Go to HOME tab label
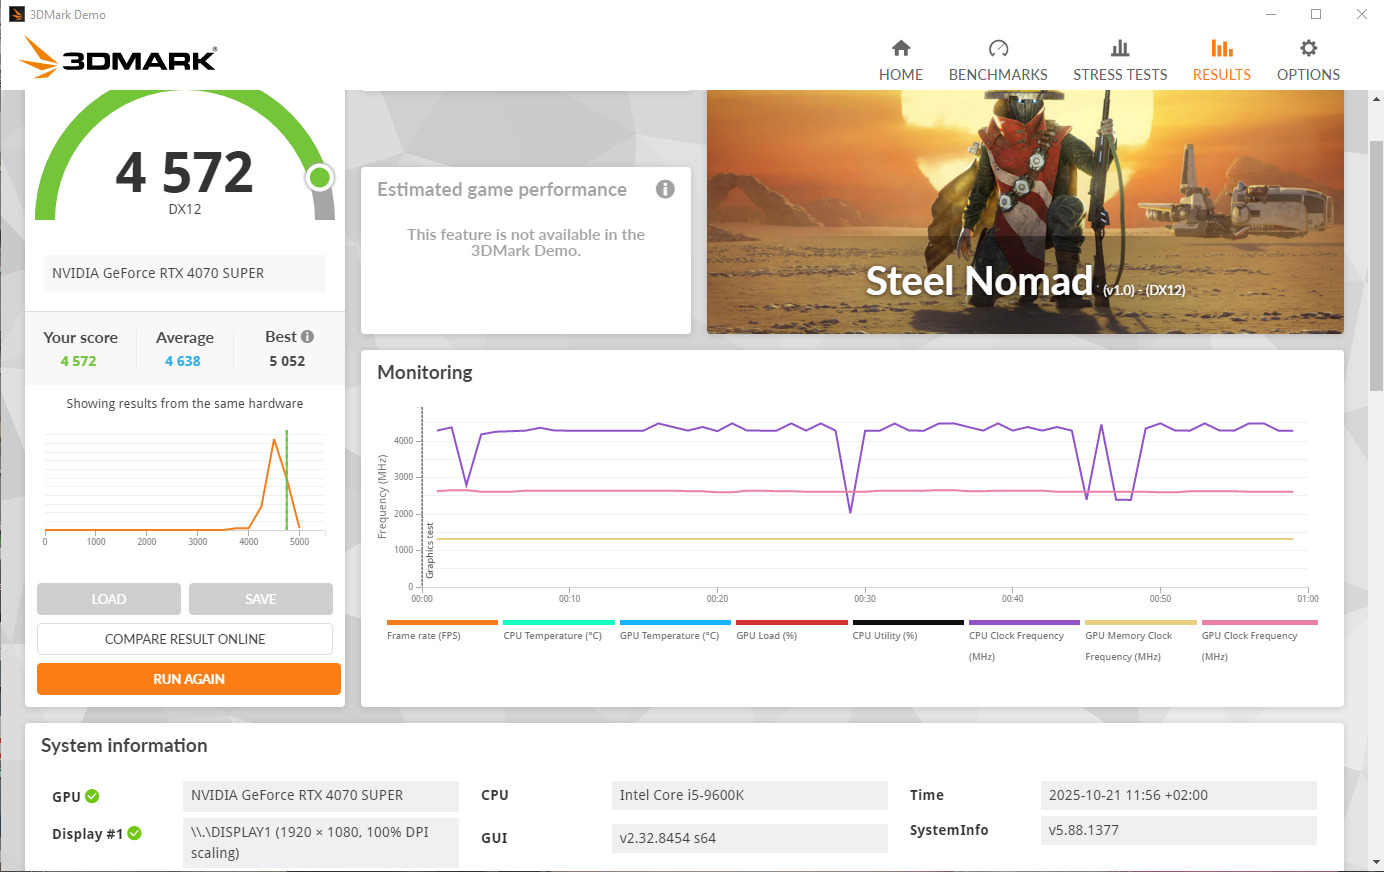Image resolution: width=1384 pixels, height=872 pixels. 901,75
